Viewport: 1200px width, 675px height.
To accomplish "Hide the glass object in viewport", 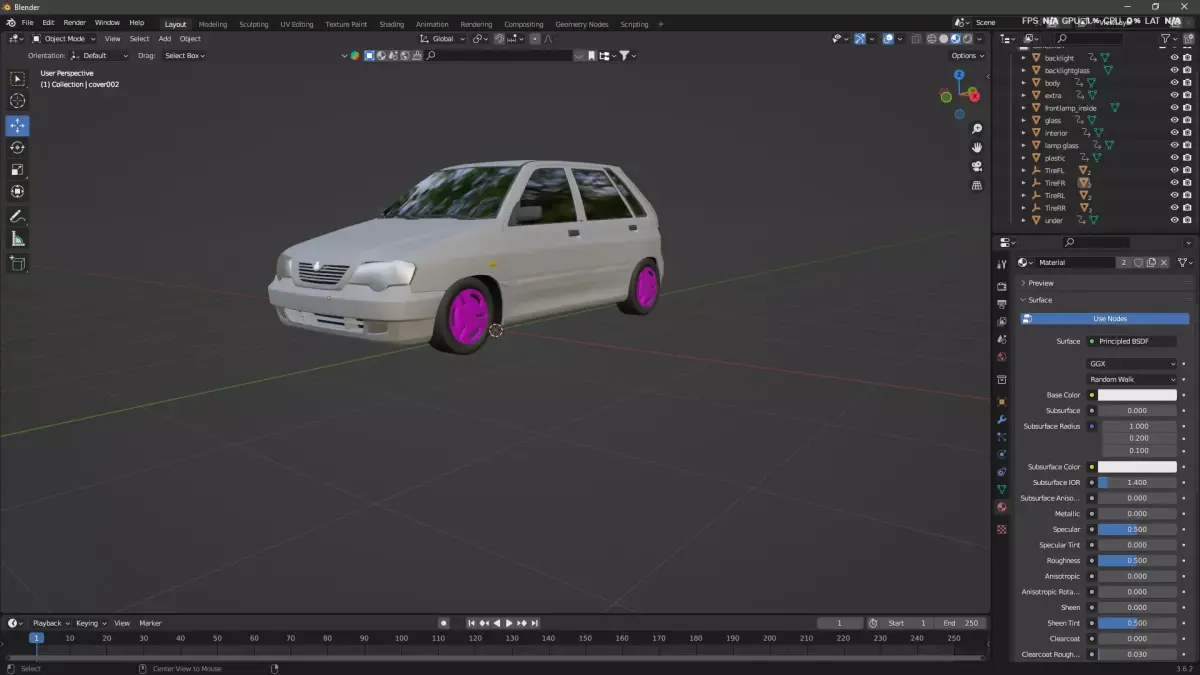I will [1174, 120].
